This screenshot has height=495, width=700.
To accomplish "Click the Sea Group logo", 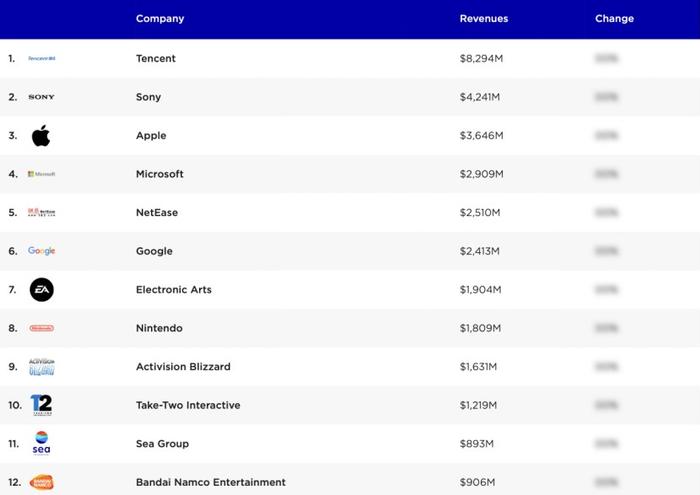I will (42, 443).
